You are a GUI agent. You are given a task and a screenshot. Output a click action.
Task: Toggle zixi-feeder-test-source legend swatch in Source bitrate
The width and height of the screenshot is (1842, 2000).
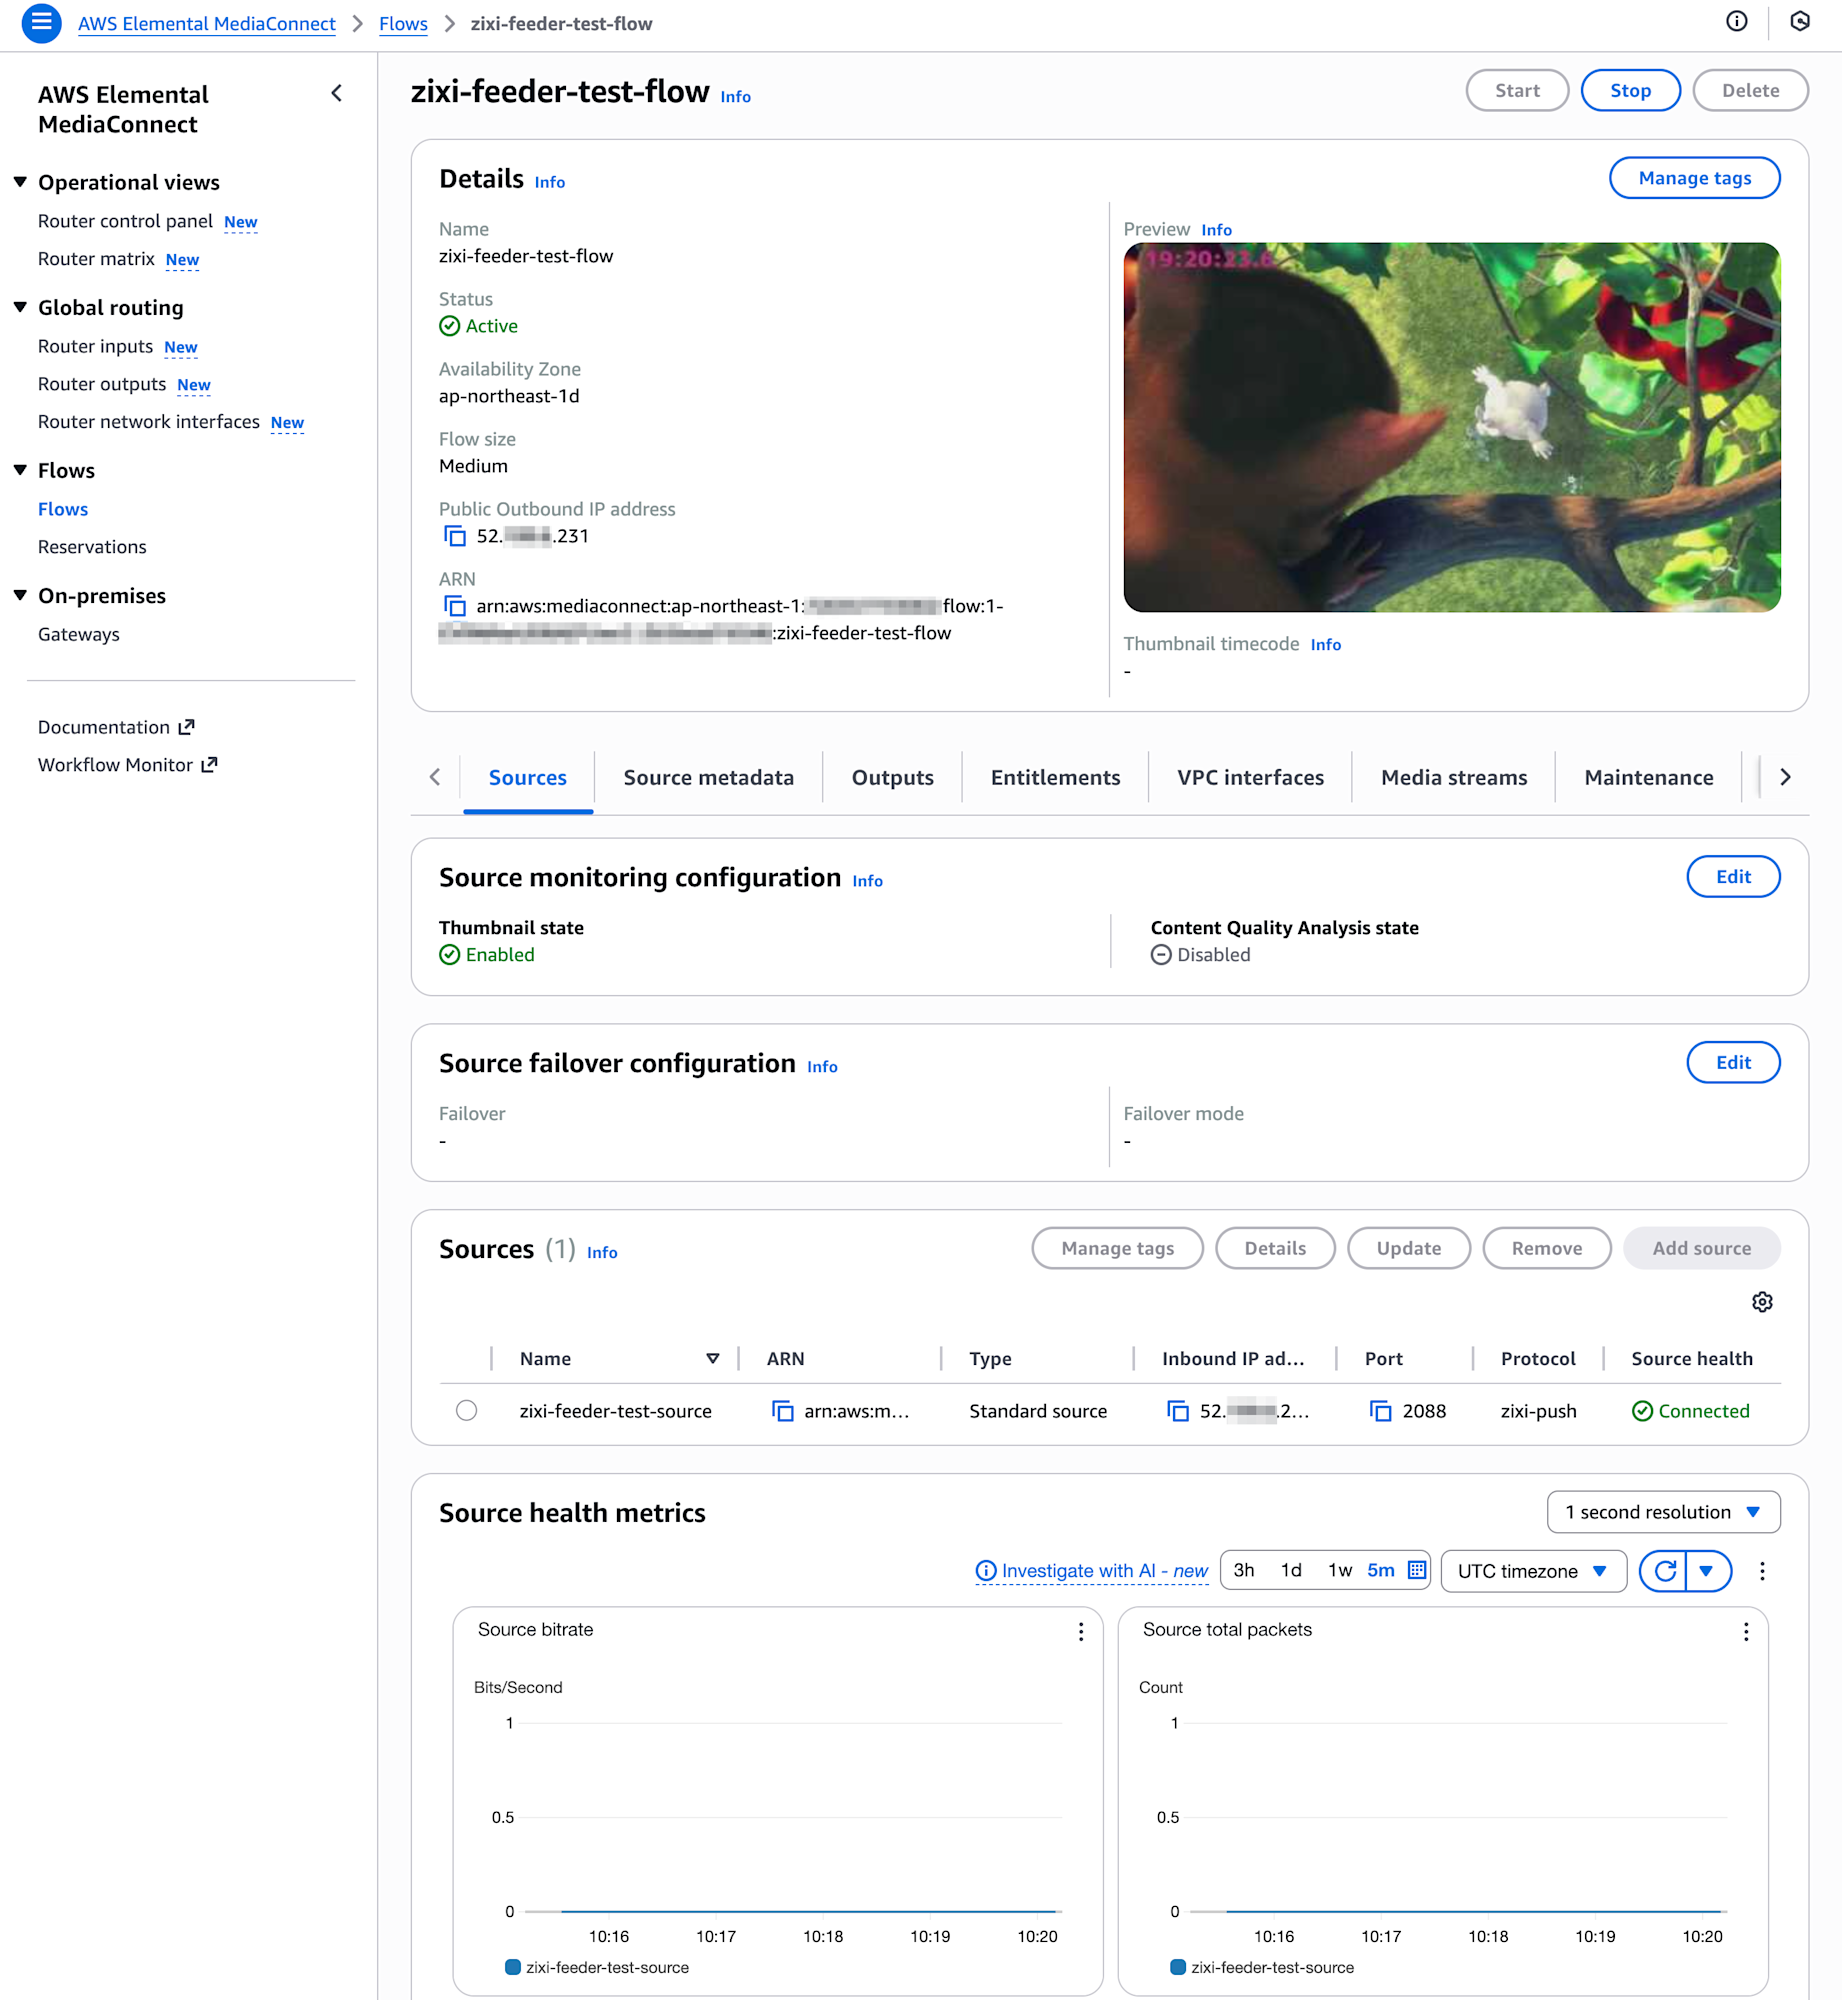[512, 1967]
